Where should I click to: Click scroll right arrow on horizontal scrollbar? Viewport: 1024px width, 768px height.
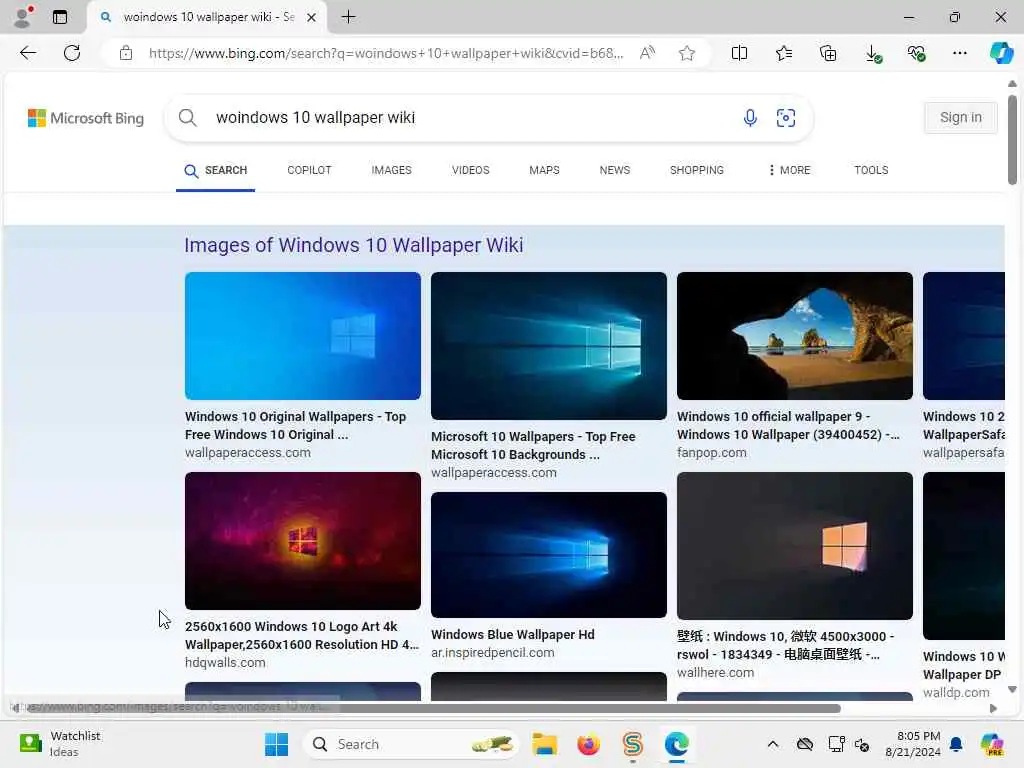pyautogui.click(x=993, y=708)
